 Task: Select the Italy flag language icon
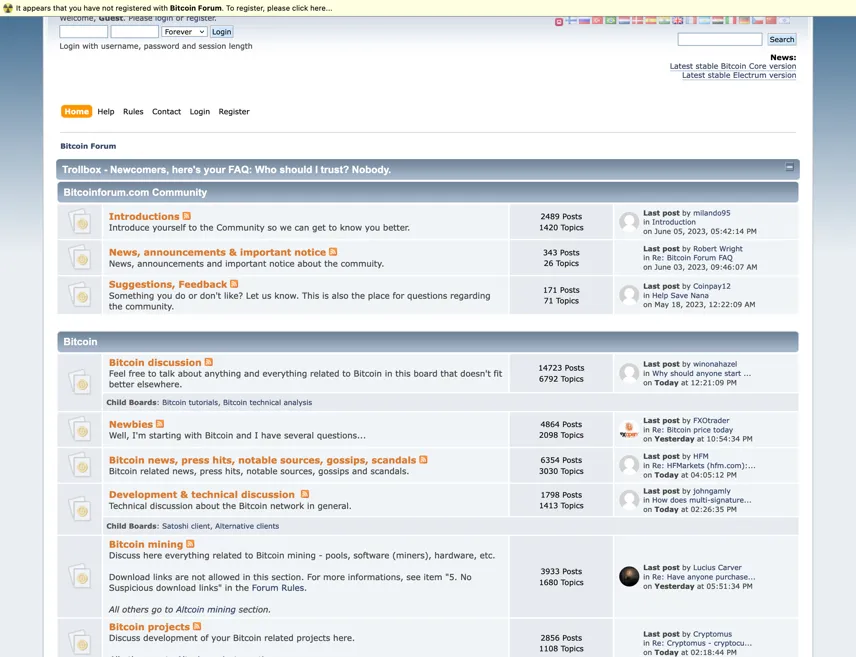[731, 21]
